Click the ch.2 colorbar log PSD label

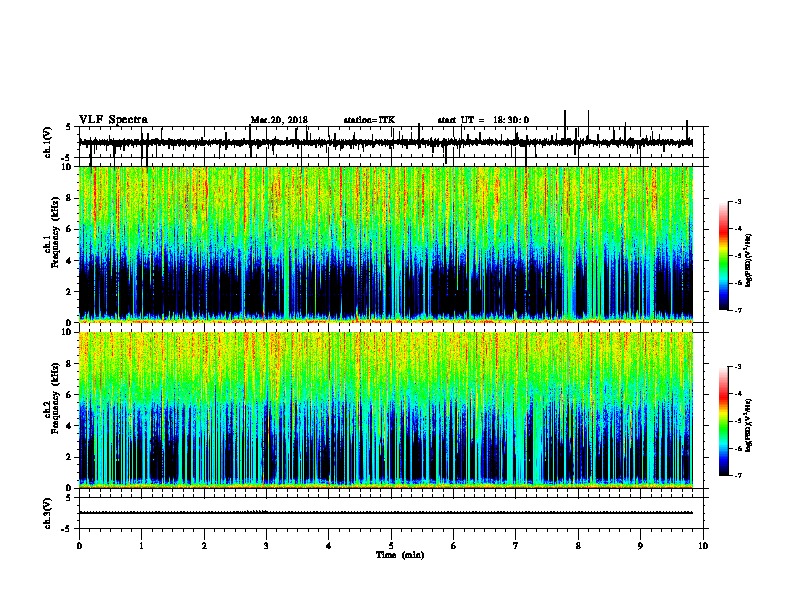click(x=748, y=425)
